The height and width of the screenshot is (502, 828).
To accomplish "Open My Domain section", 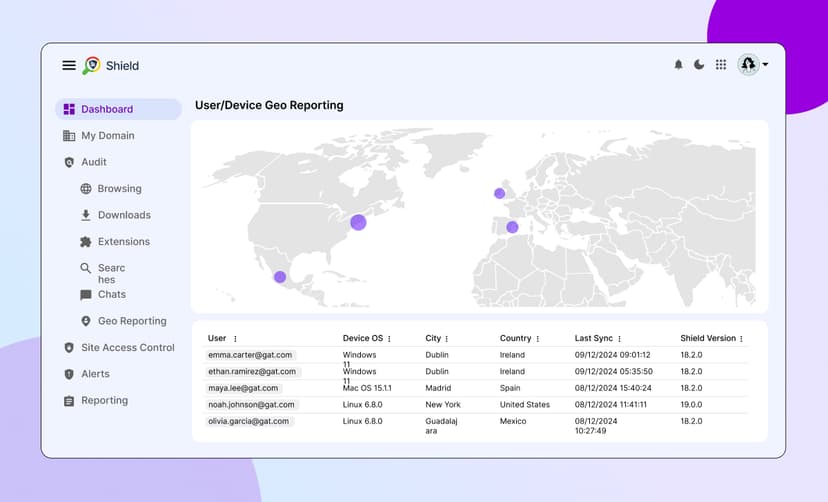I will [x=108, y=136].
